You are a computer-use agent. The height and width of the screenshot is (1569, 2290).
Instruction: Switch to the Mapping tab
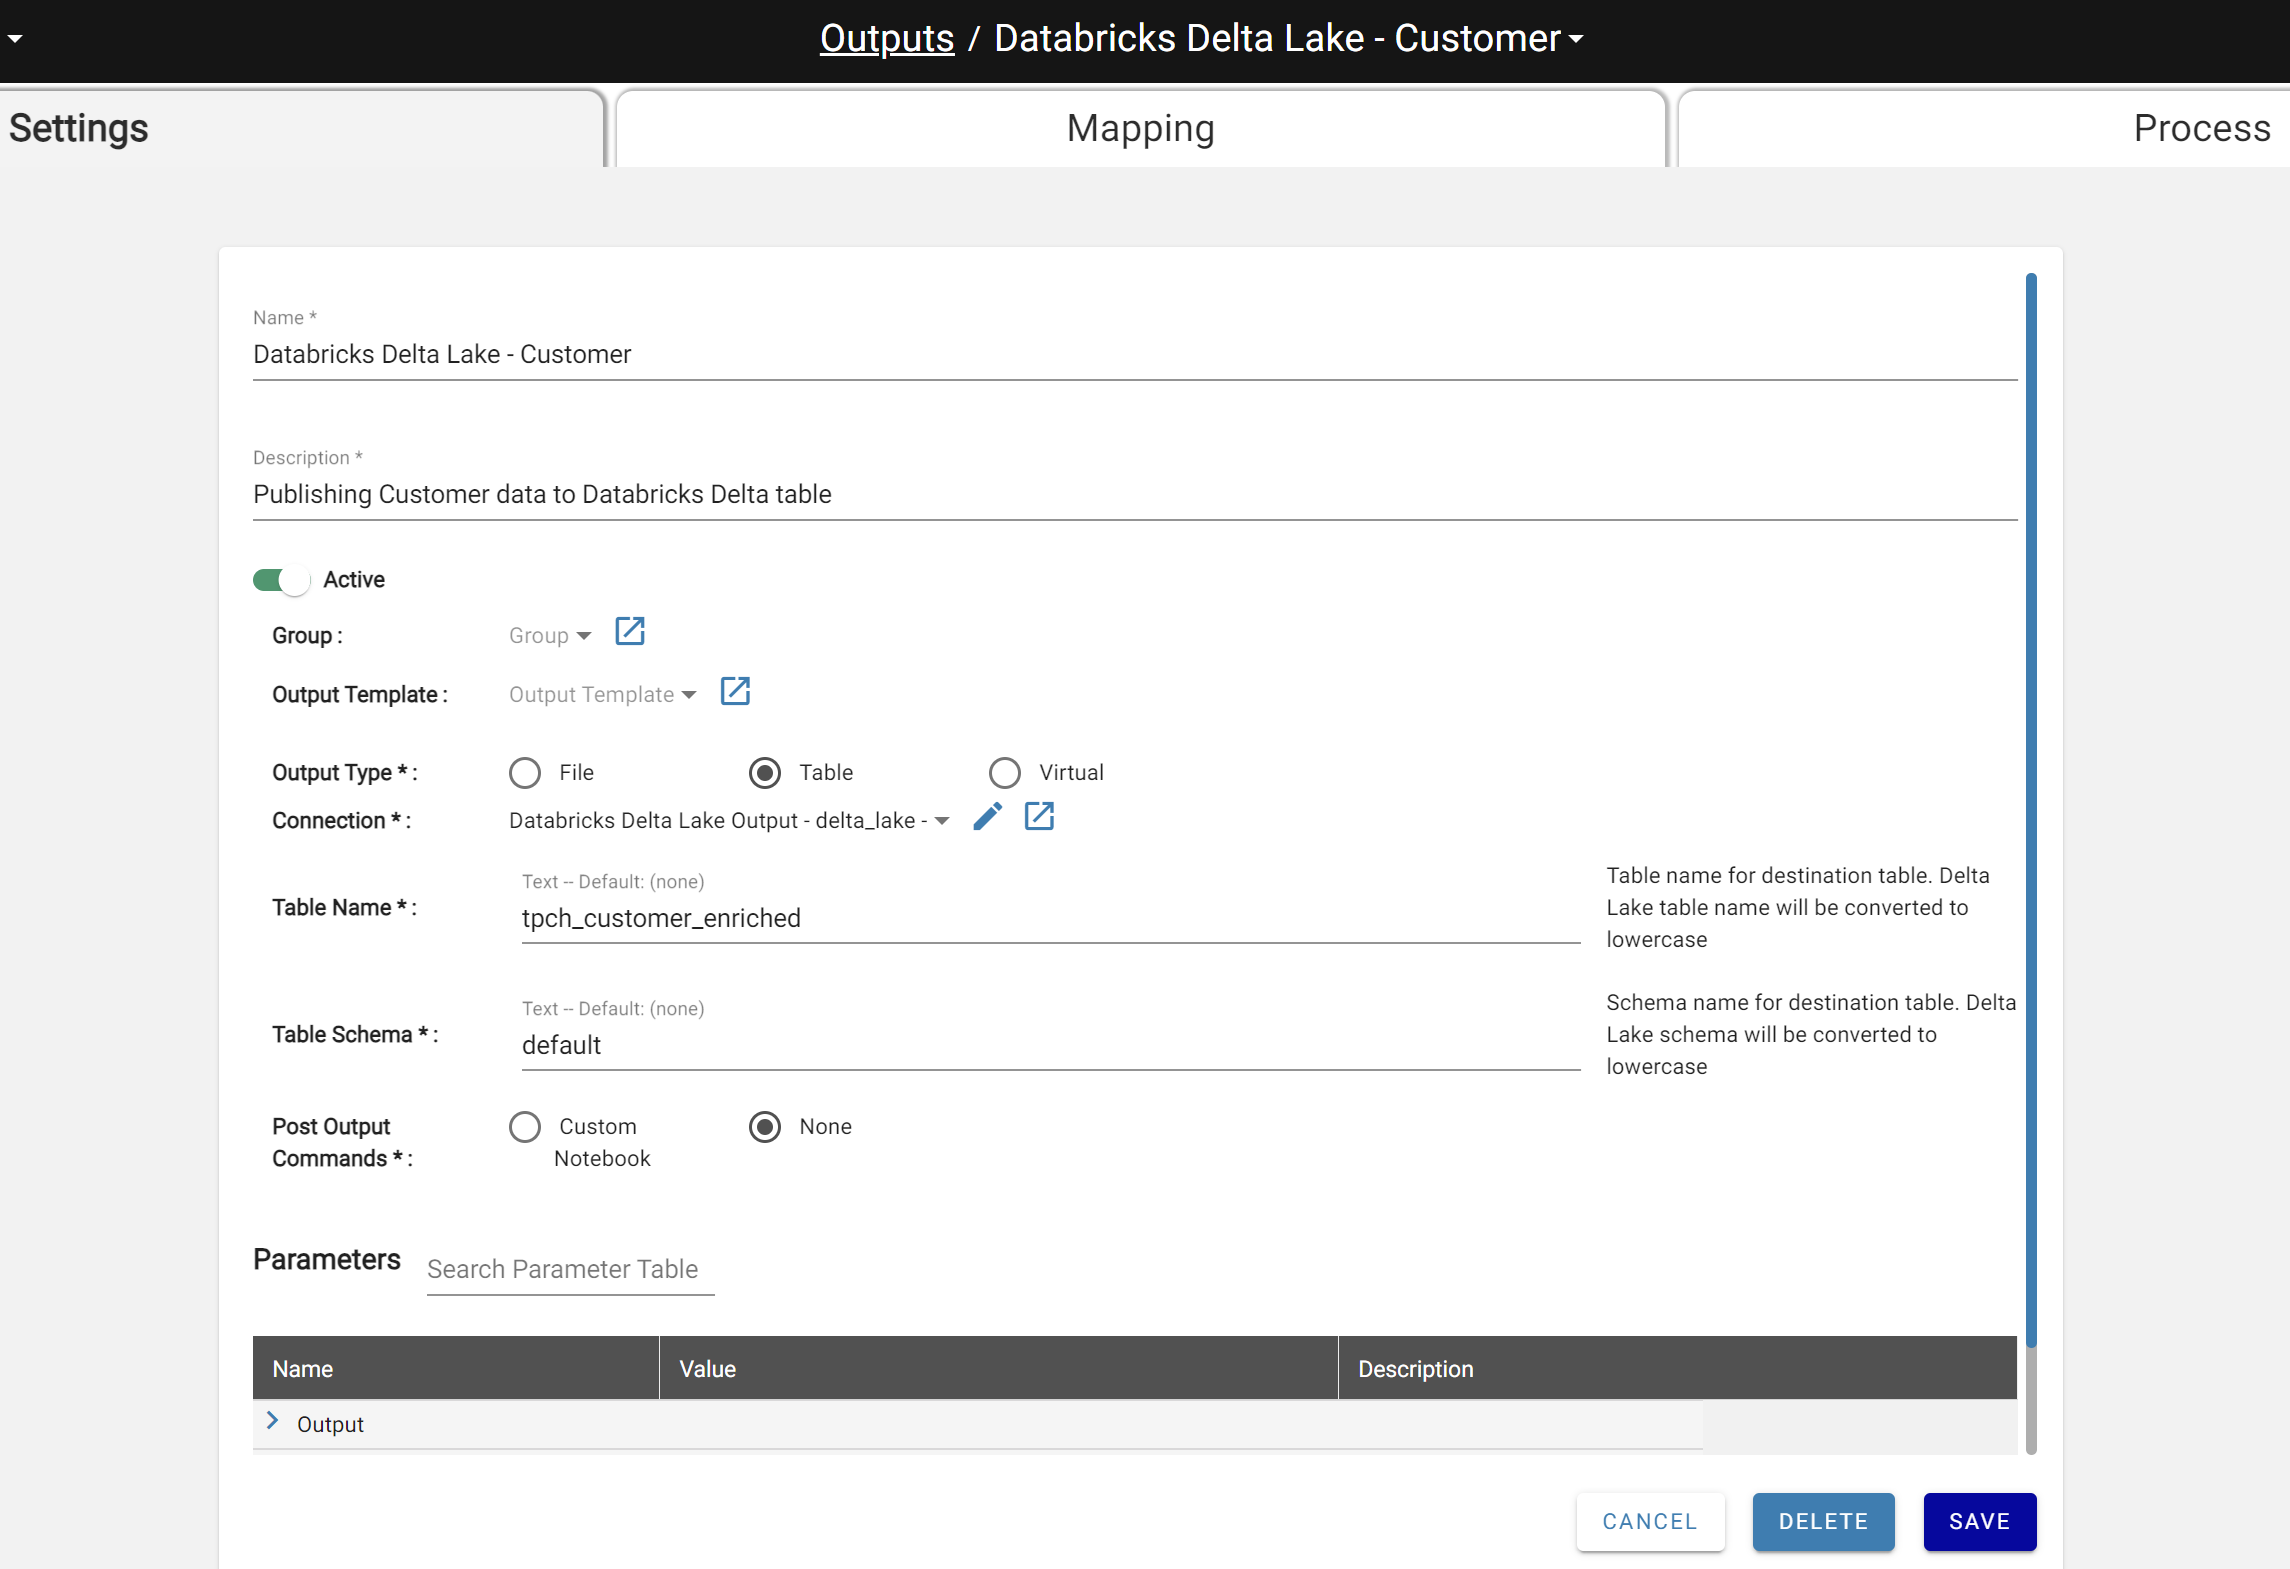(1141, 128)
